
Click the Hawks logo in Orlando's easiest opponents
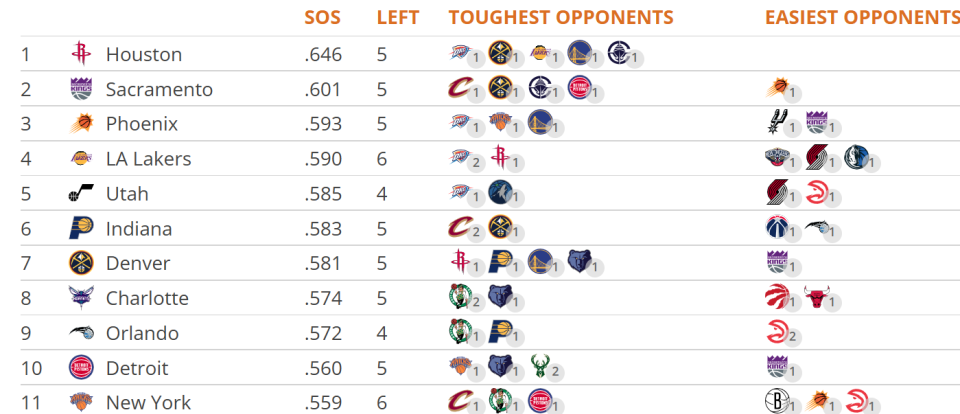(776, 332)
